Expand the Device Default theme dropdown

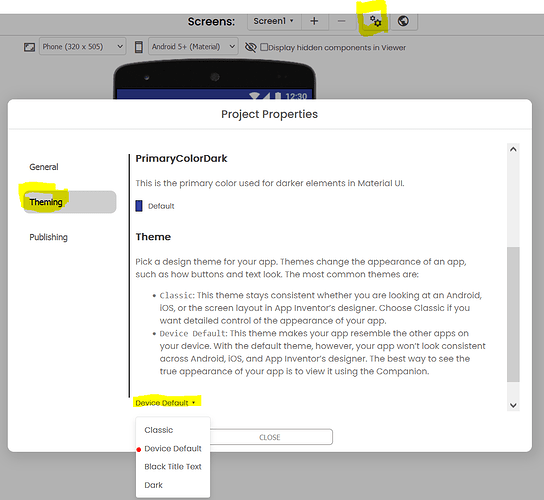click(x=165, y=403)
